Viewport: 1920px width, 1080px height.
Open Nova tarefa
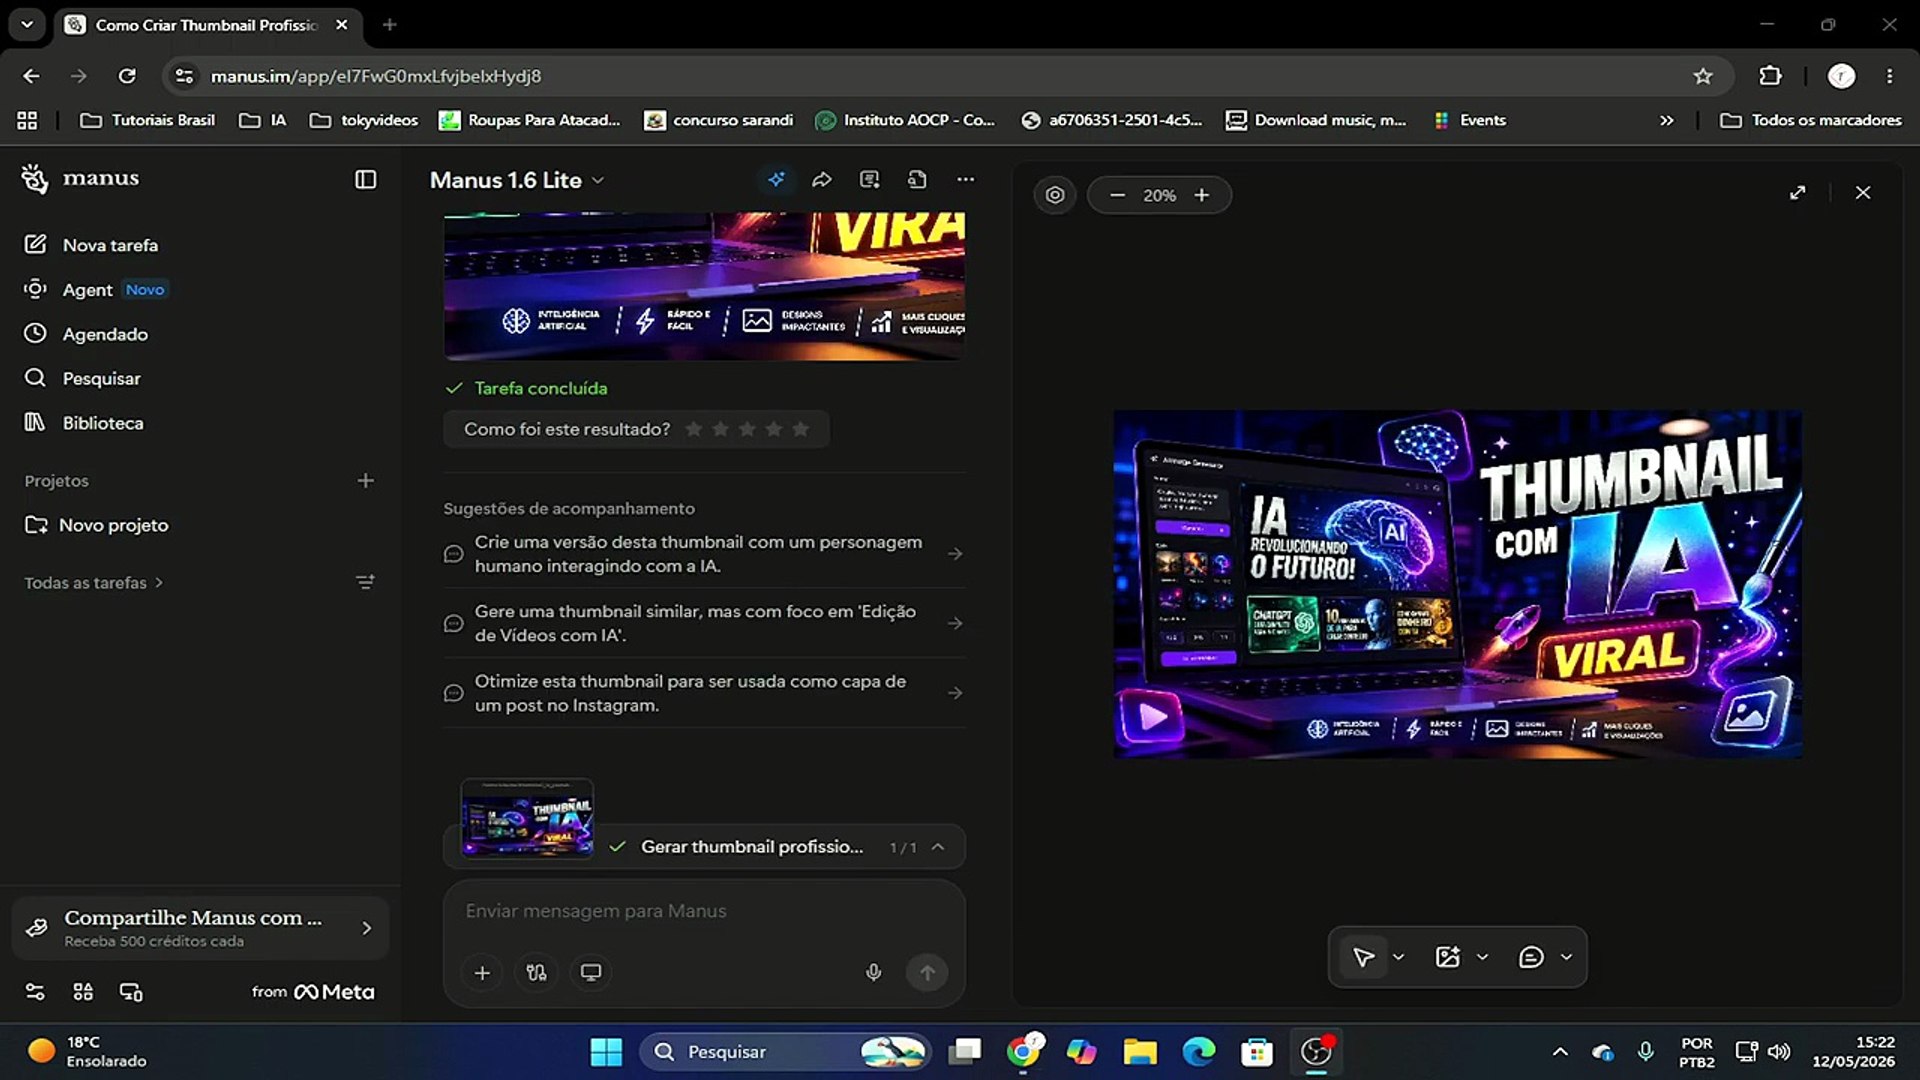(x=91, y=245)
